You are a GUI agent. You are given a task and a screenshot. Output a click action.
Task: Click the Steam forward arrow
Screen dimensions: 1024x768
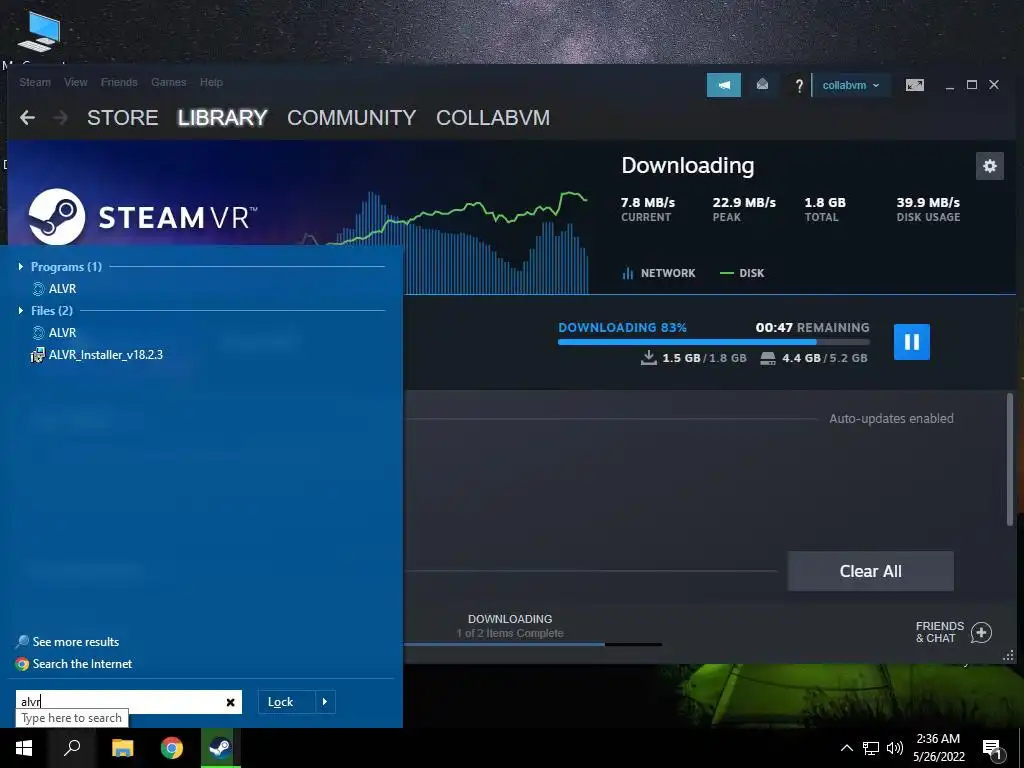pyautogui.click(x=61, y=118)
